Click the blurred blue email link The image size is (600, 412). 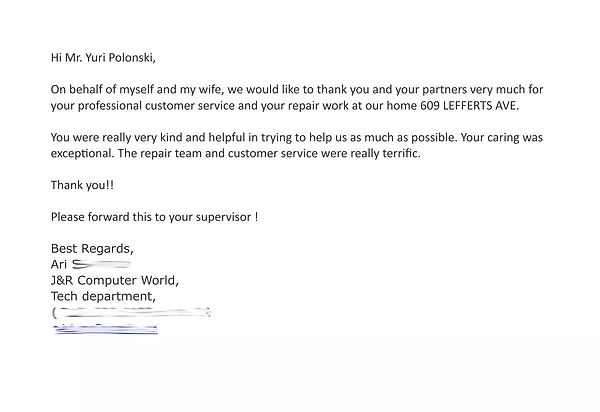[105, 329]
